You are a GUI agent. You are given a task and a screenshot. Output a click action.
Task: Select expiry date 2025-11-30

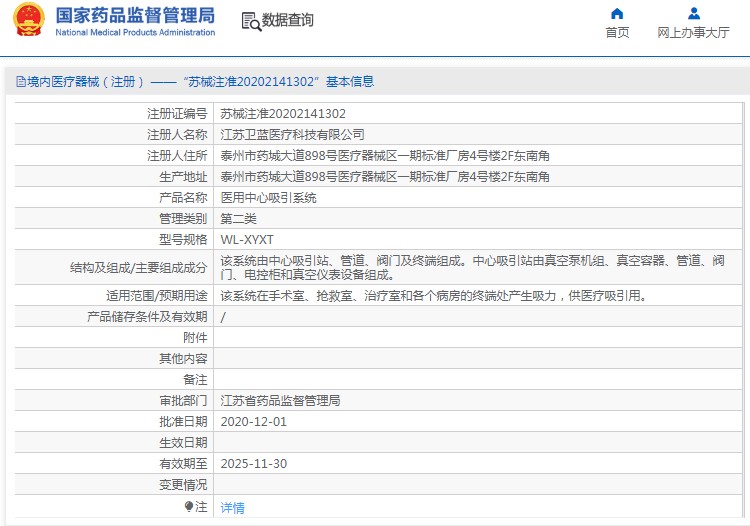click(x=254, y=464)
